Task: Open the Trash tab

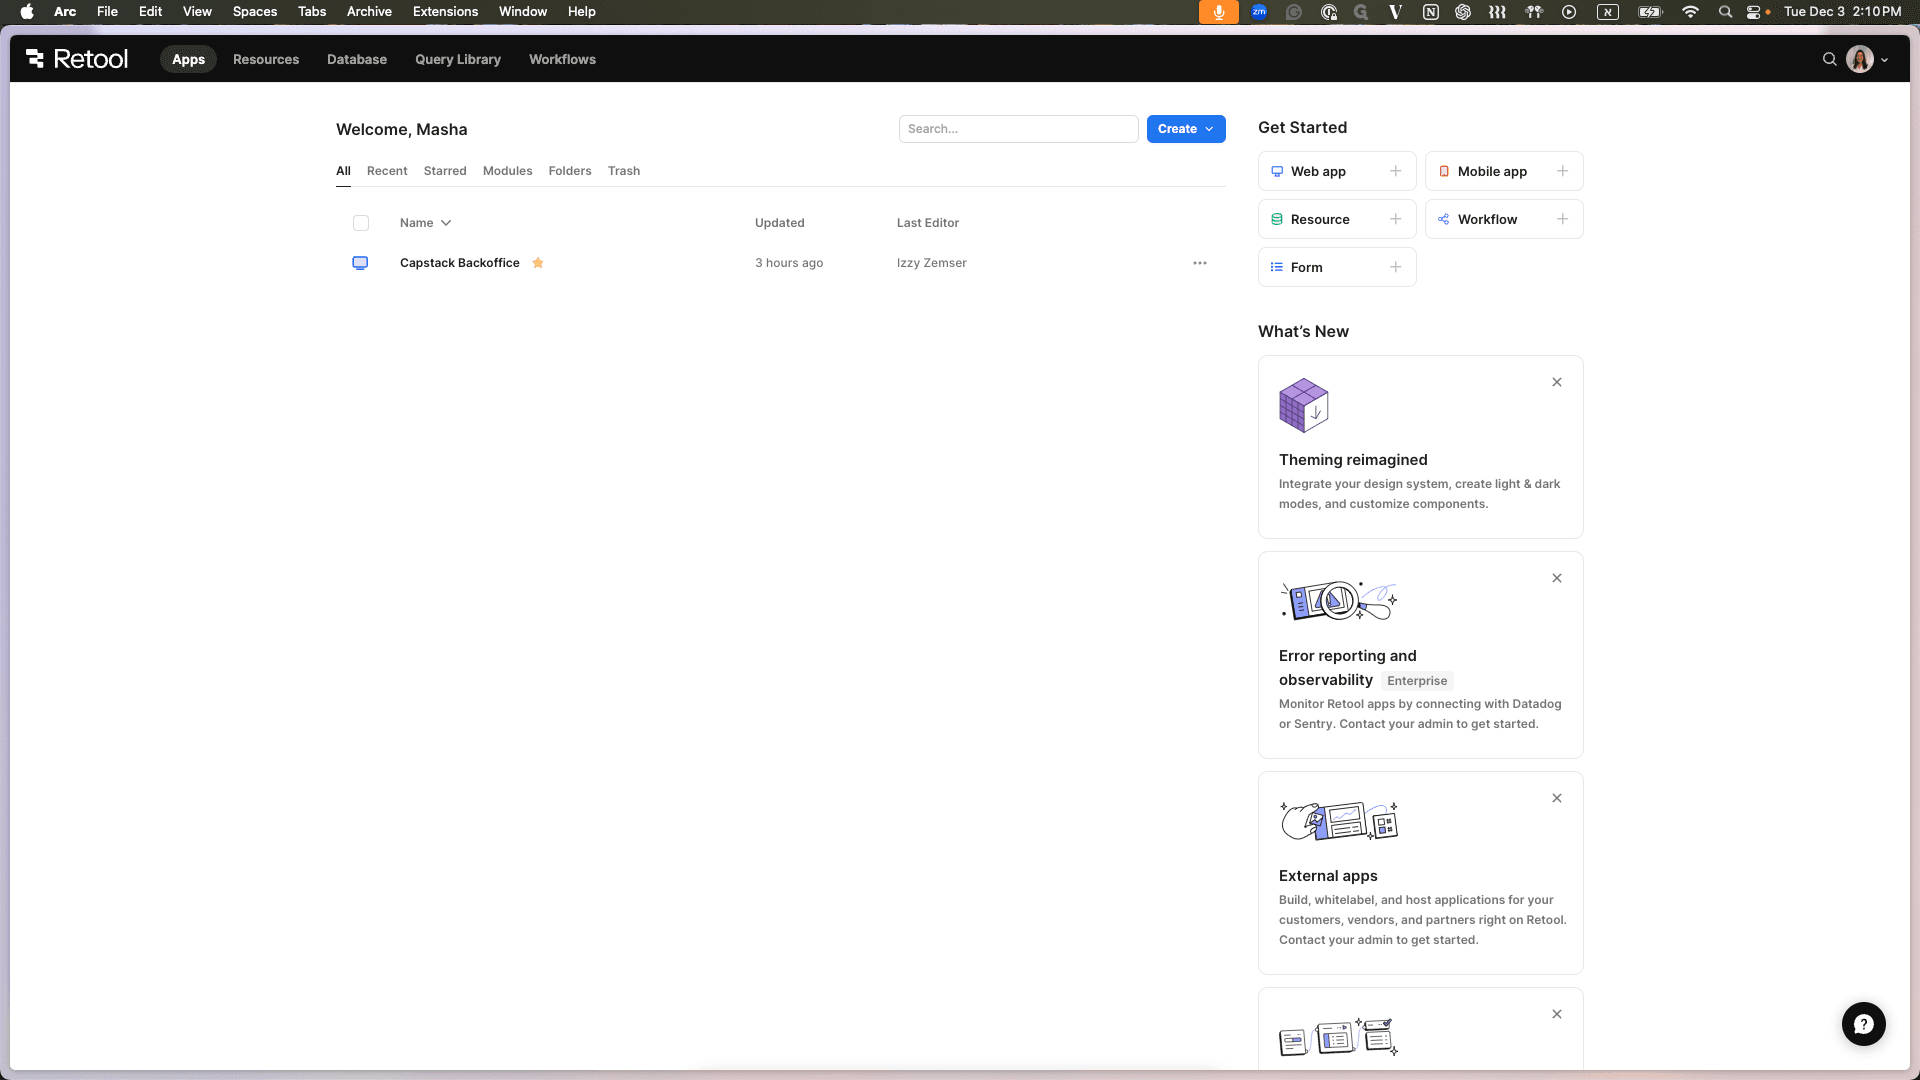Action: click(x=624, y=171)
